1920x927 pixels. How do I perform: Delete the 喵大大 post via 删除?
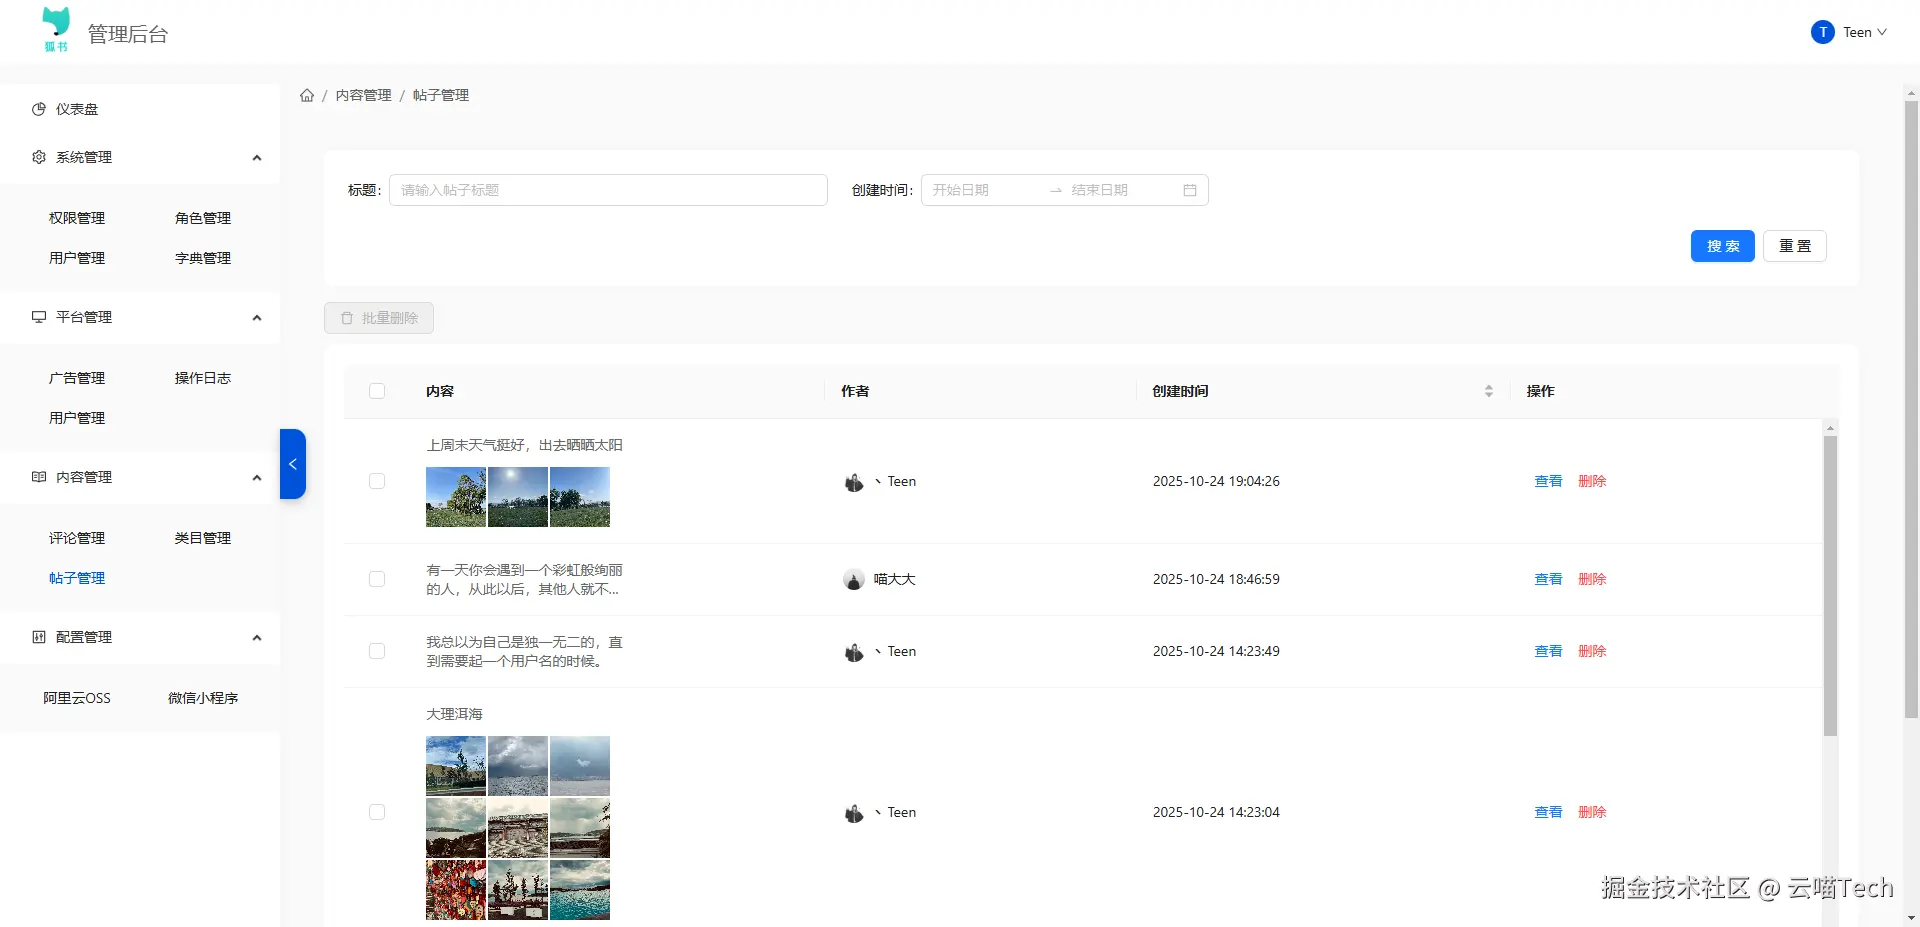tap(1592, 579)
